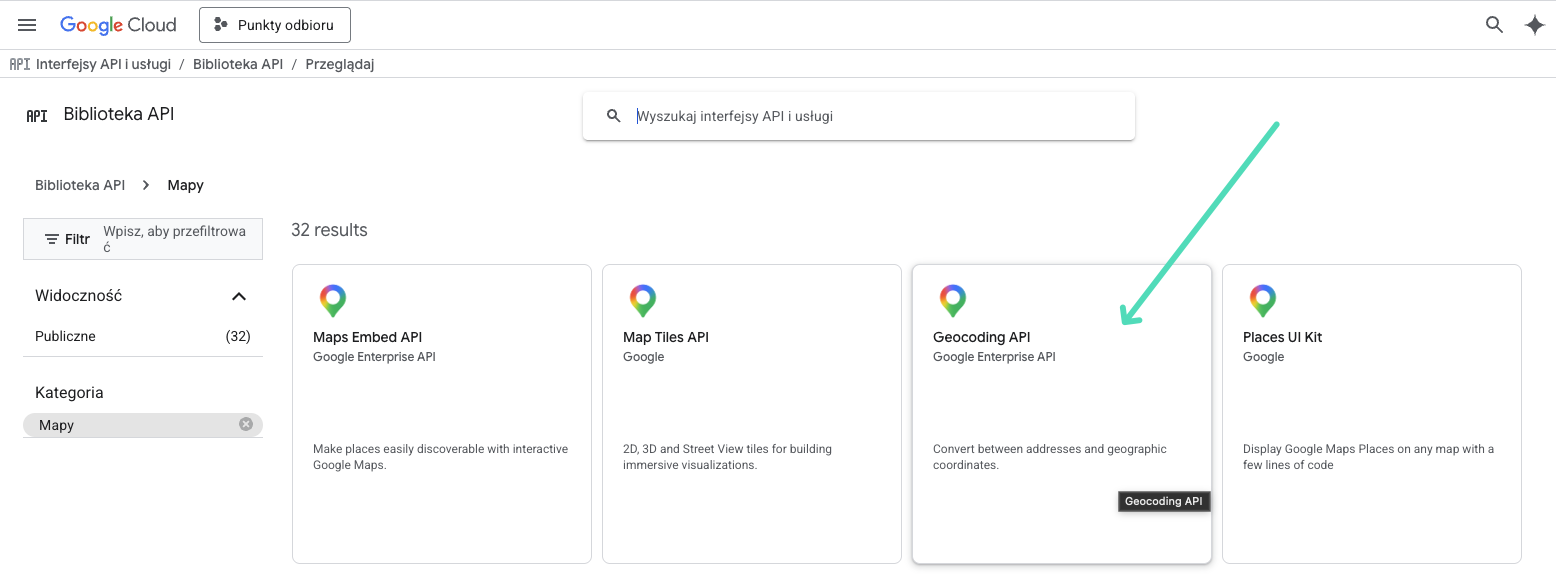The width and height of the screenshot is (1556, 574).
Task: Click the Biblioteka API link above the Filtr box
Action: (80, 185)
